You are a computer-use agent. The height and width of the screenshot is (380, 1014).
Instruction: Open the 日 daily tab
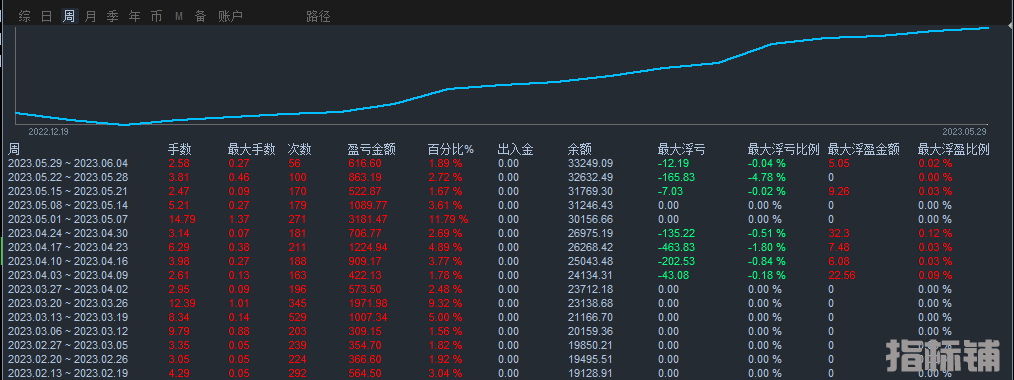[x=47, y=16]
